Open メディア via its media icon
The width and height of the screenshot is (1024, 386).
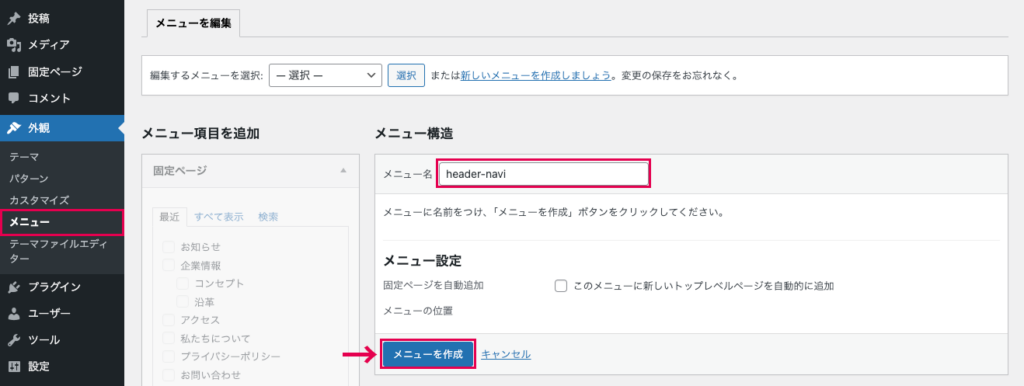pos(13,45)
